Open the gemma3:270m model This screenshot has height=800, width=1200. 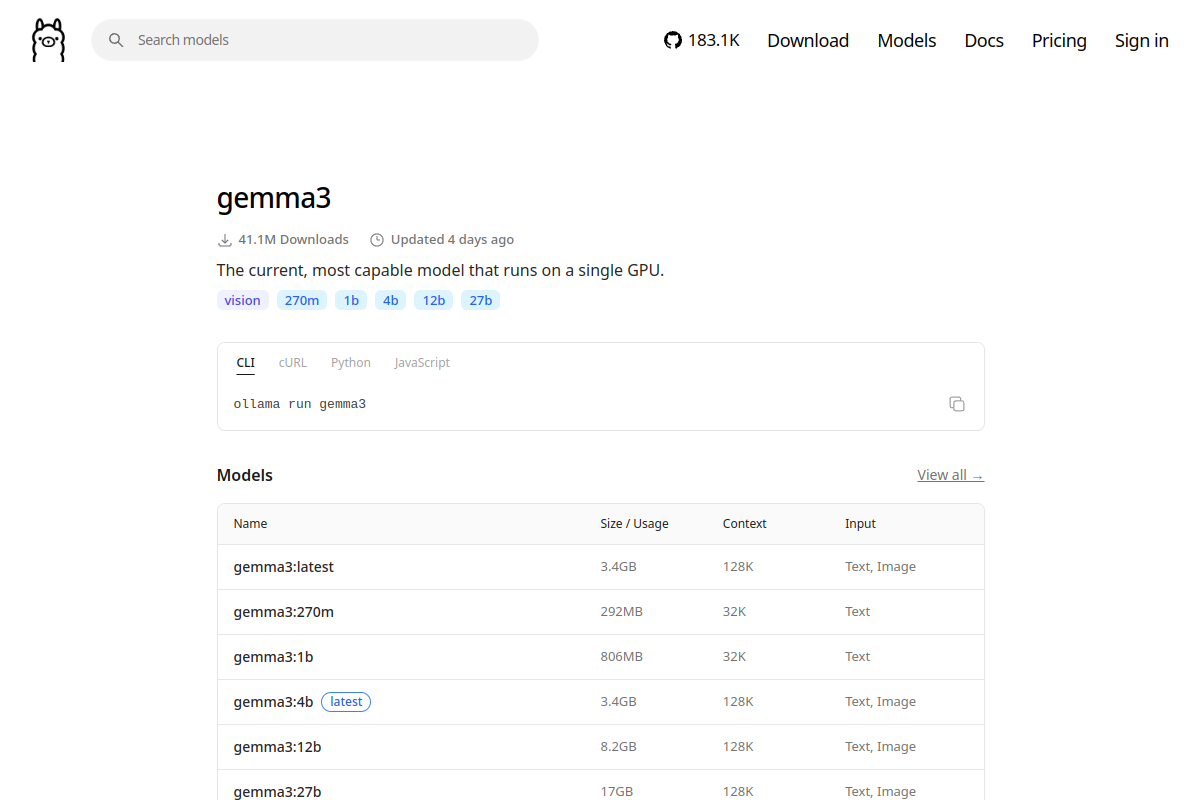(284, 612)
